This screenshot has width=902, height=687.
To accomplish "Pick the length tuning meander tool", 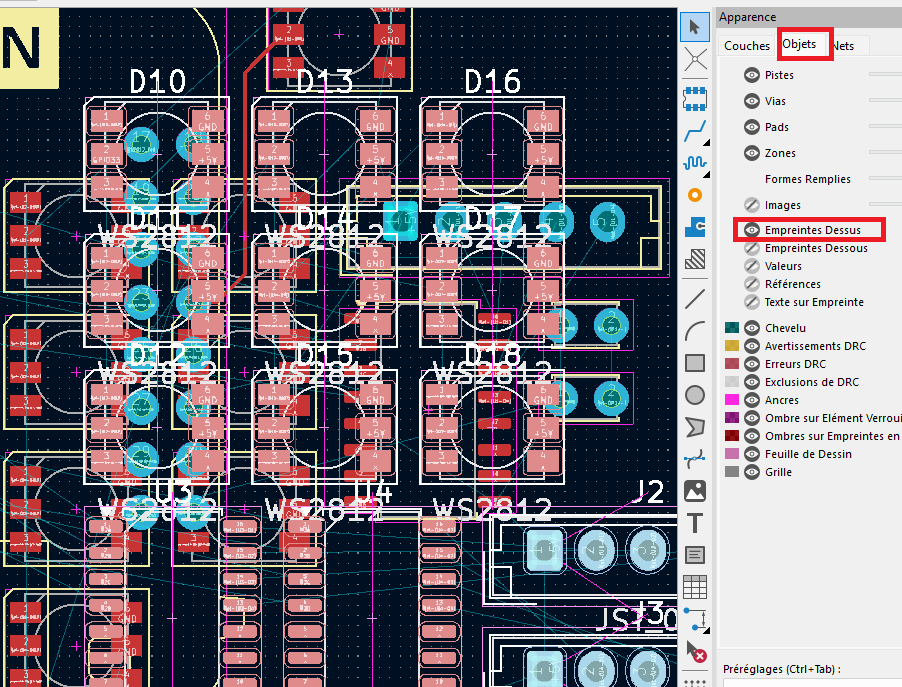I will tap(695, 163).
